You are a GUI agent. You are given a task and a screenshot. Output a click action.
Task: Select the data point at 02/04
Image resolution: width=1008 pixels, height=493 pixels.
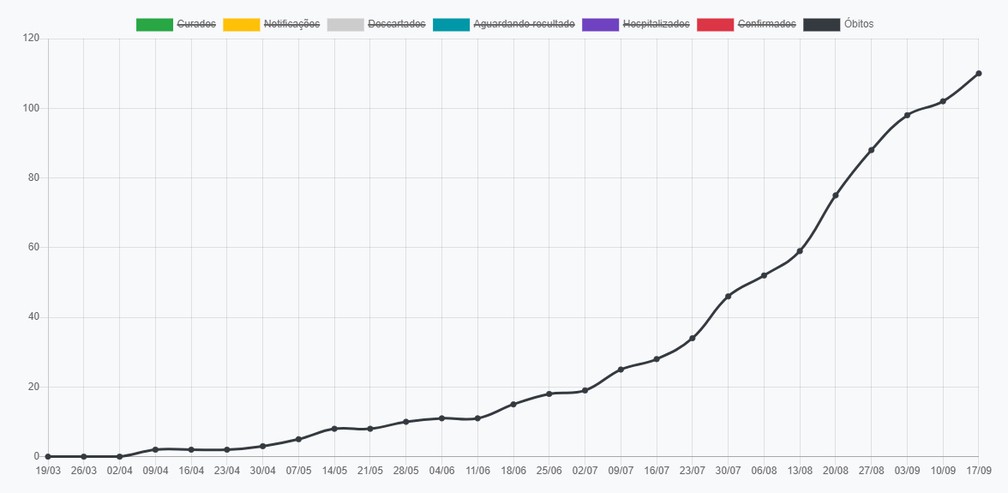coord(120,456)
